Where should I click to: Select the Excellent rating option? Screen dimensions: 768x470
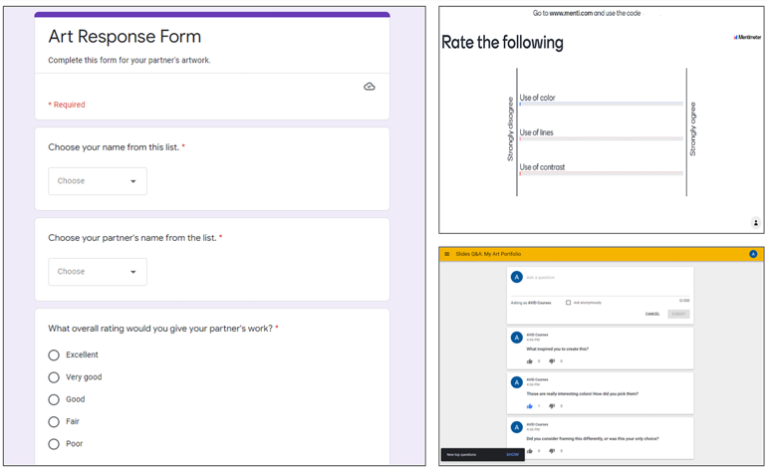(x=54, y=355)
